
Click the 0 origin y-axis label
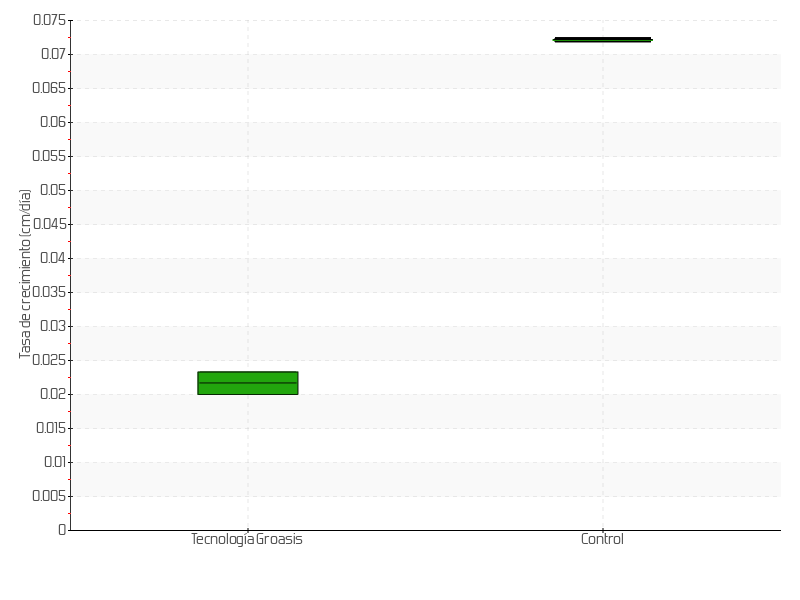click(x=62, y=530)
